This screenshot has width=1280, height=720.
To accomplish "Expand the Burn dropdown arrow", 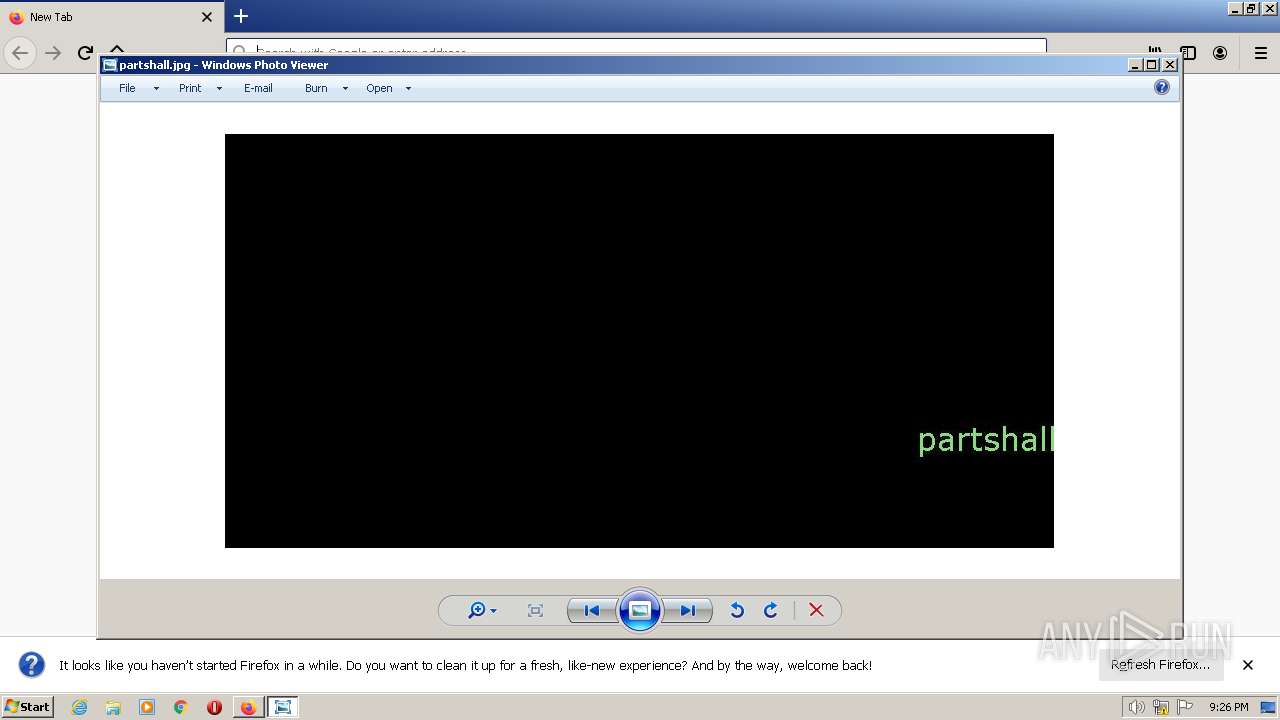I will coord(345,89).
